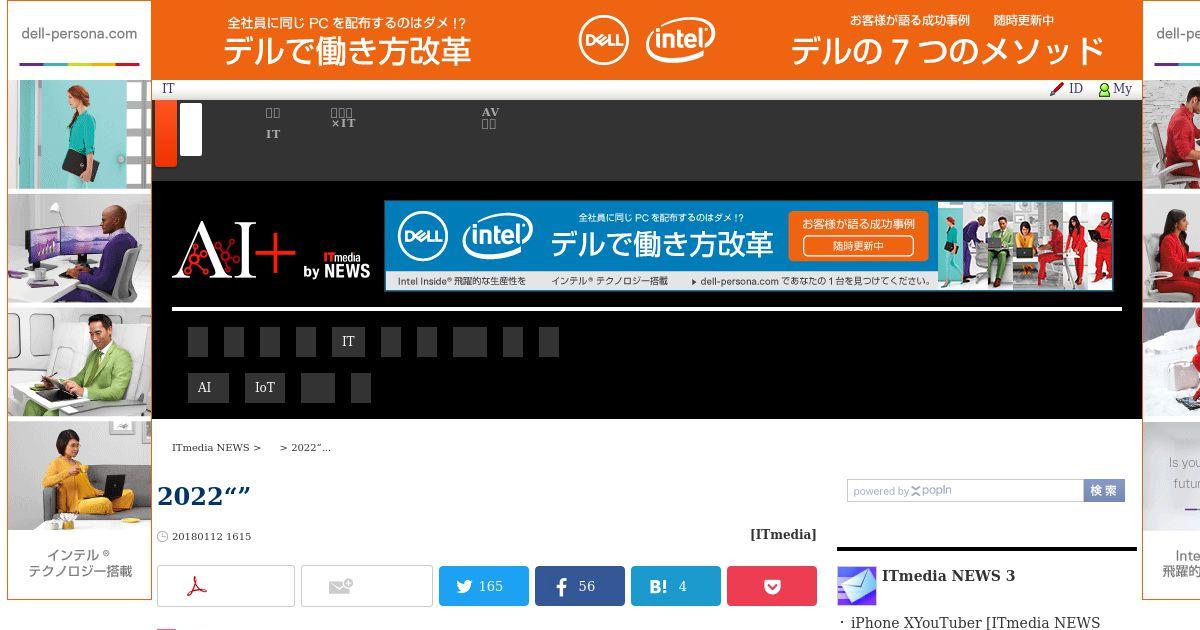1200x630 pixels.
Task: Open the ITmedia NEWS breadcrumb link
Action: 211,448
